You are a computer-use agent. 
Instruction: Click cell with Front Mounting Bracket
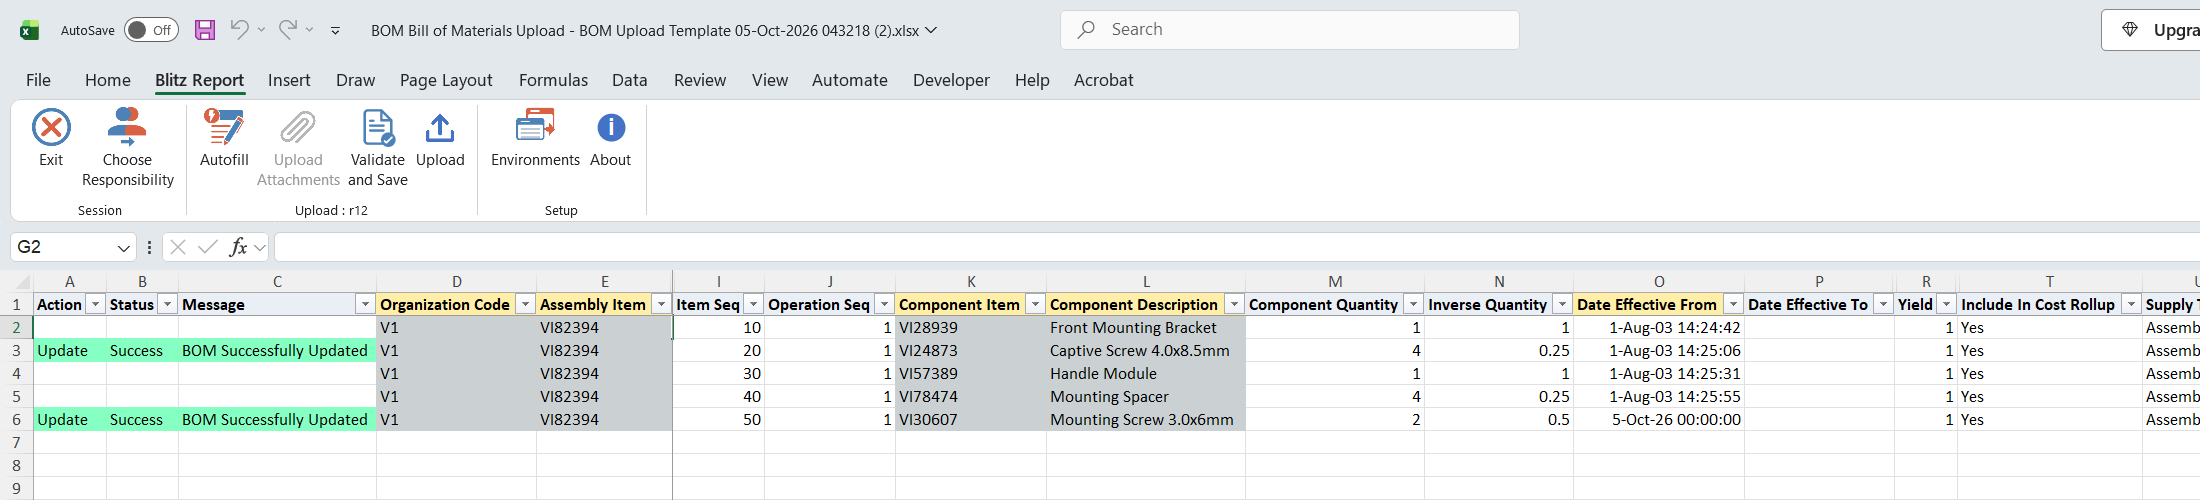pos(1146,328)
